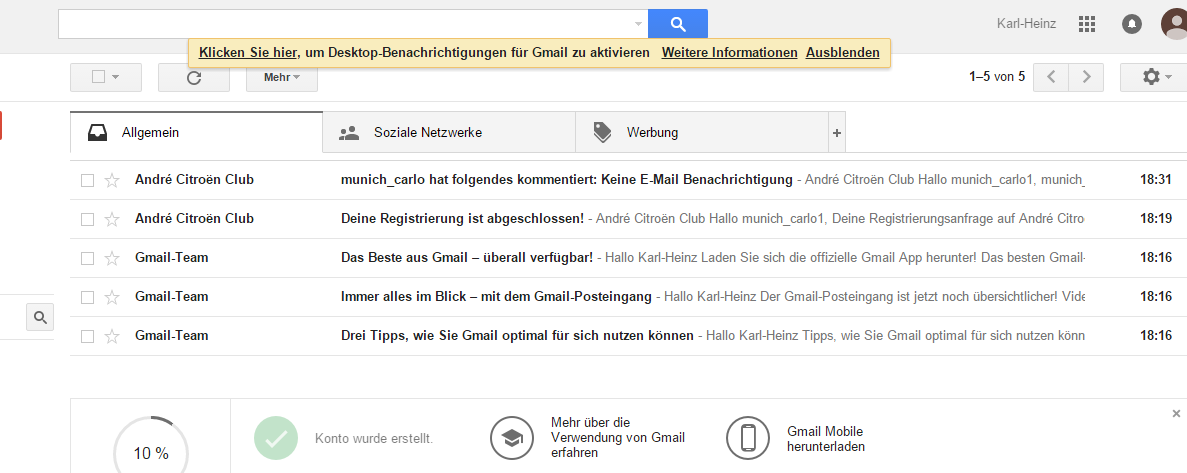Viewport: 1187px width, 473px height.
Task: Add a new inbox tab with plus
Action: click(x=837, y=132)
